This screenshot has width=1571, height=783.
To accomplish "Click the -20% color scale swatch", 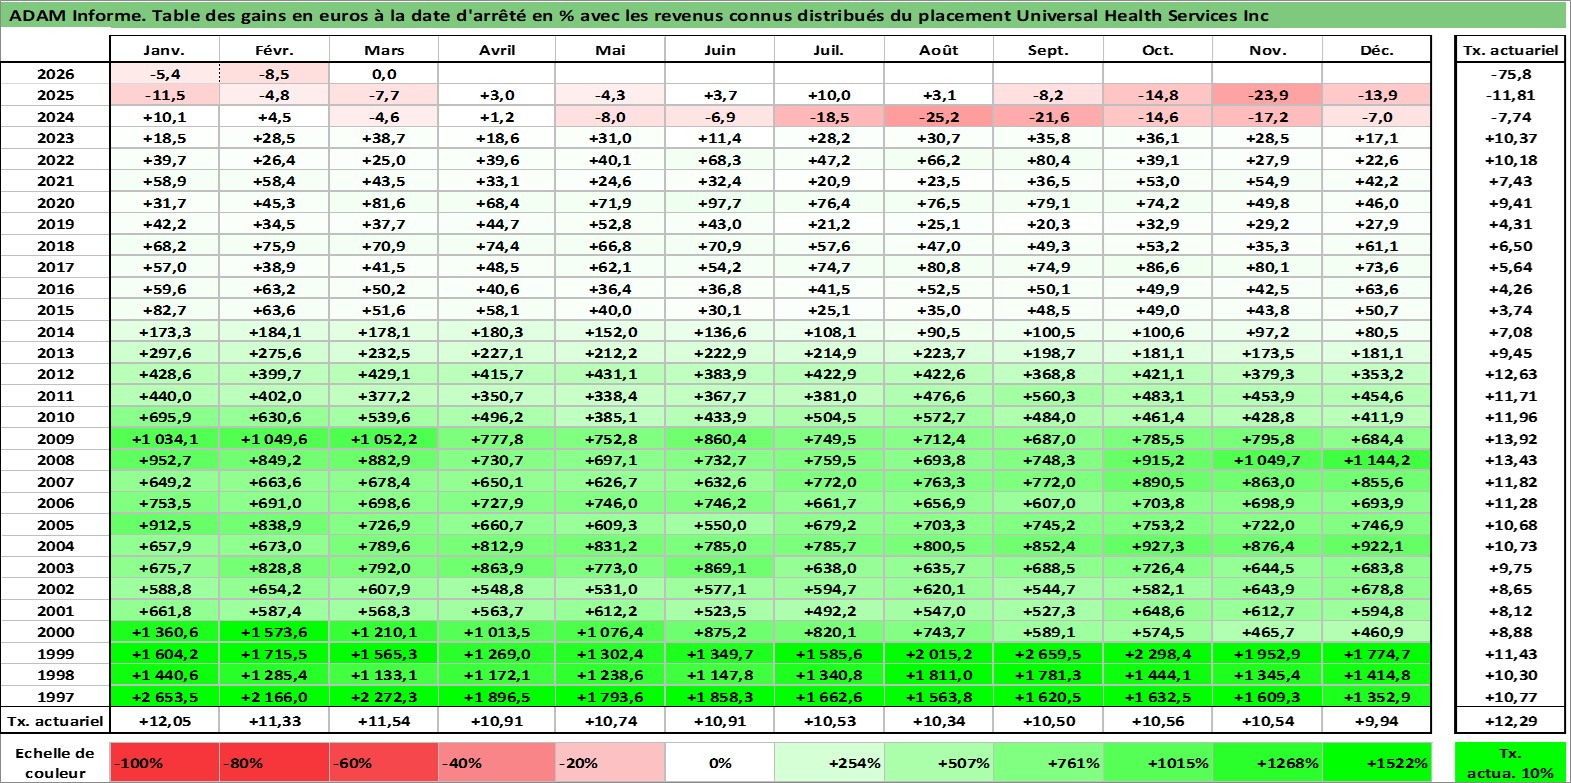I will (609, 762).
